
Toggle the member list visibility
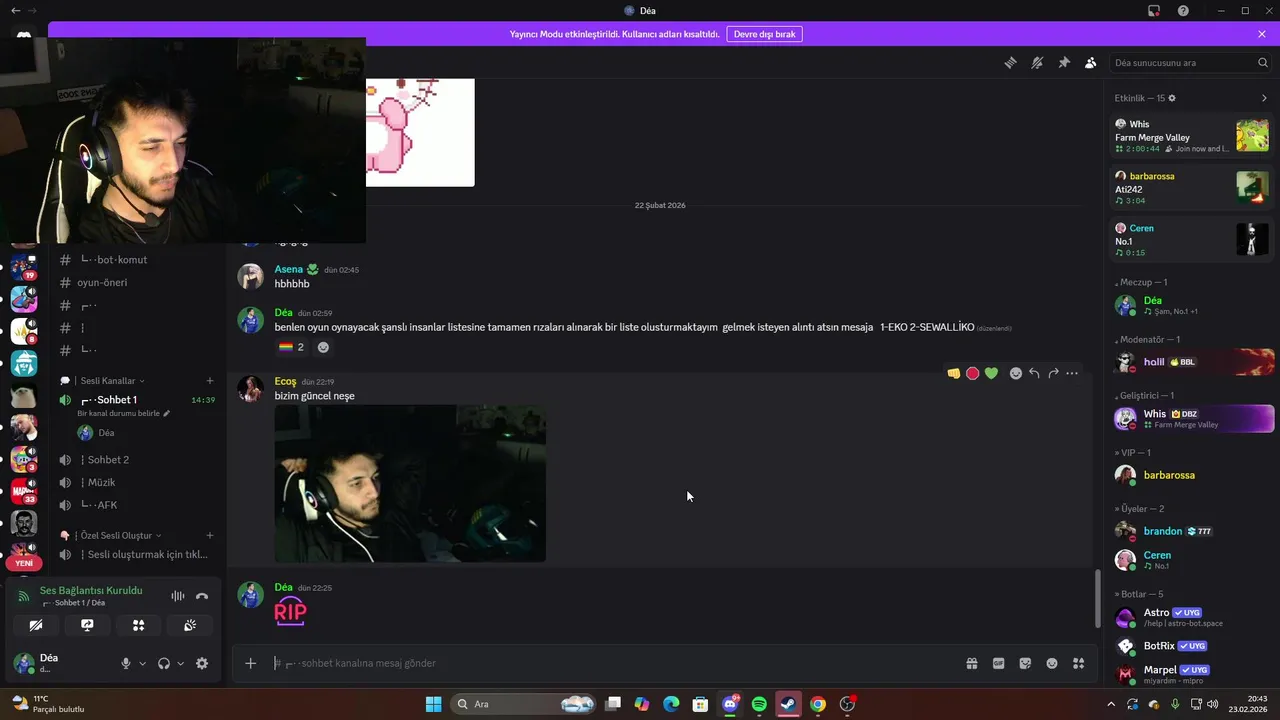click(1091, 62)
